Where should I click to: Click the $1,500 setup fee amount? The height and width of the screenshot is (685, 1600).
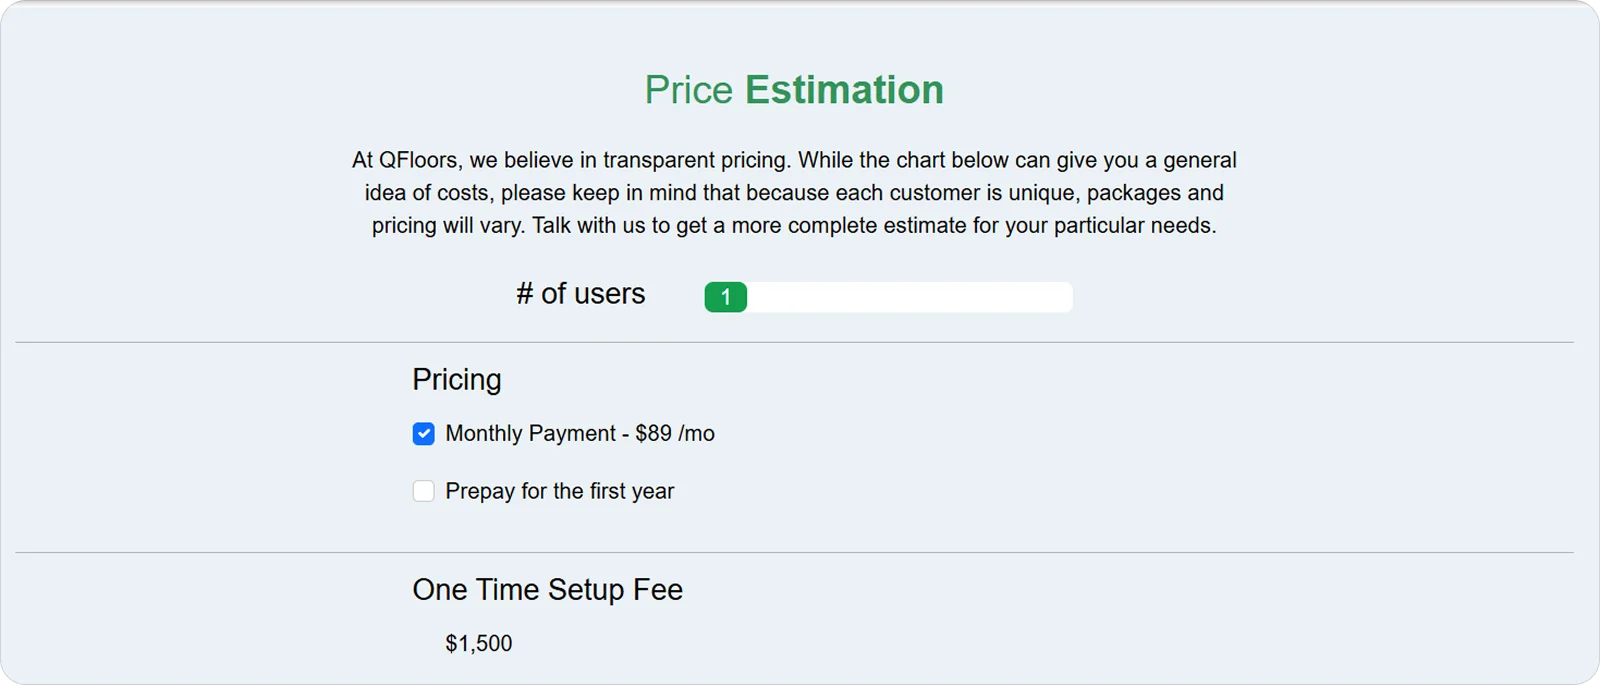[479, 643]
